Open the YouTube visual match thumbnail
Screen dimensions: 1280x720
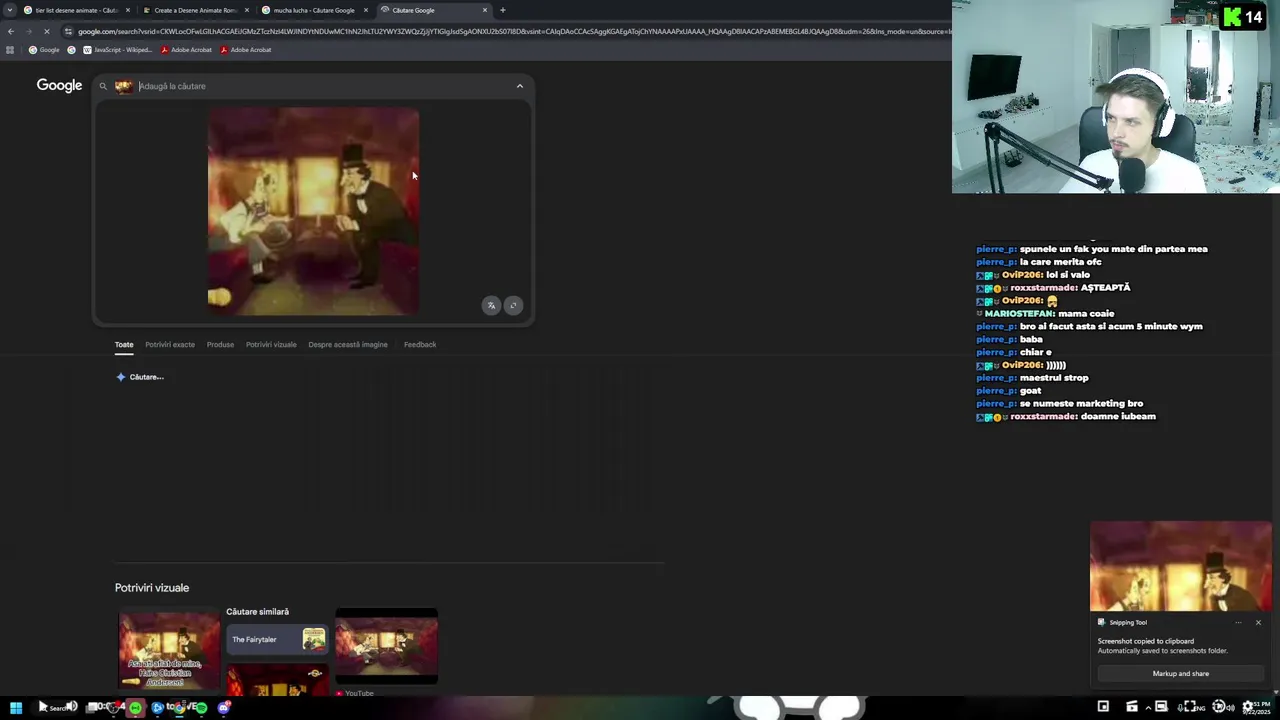(386, 646)
